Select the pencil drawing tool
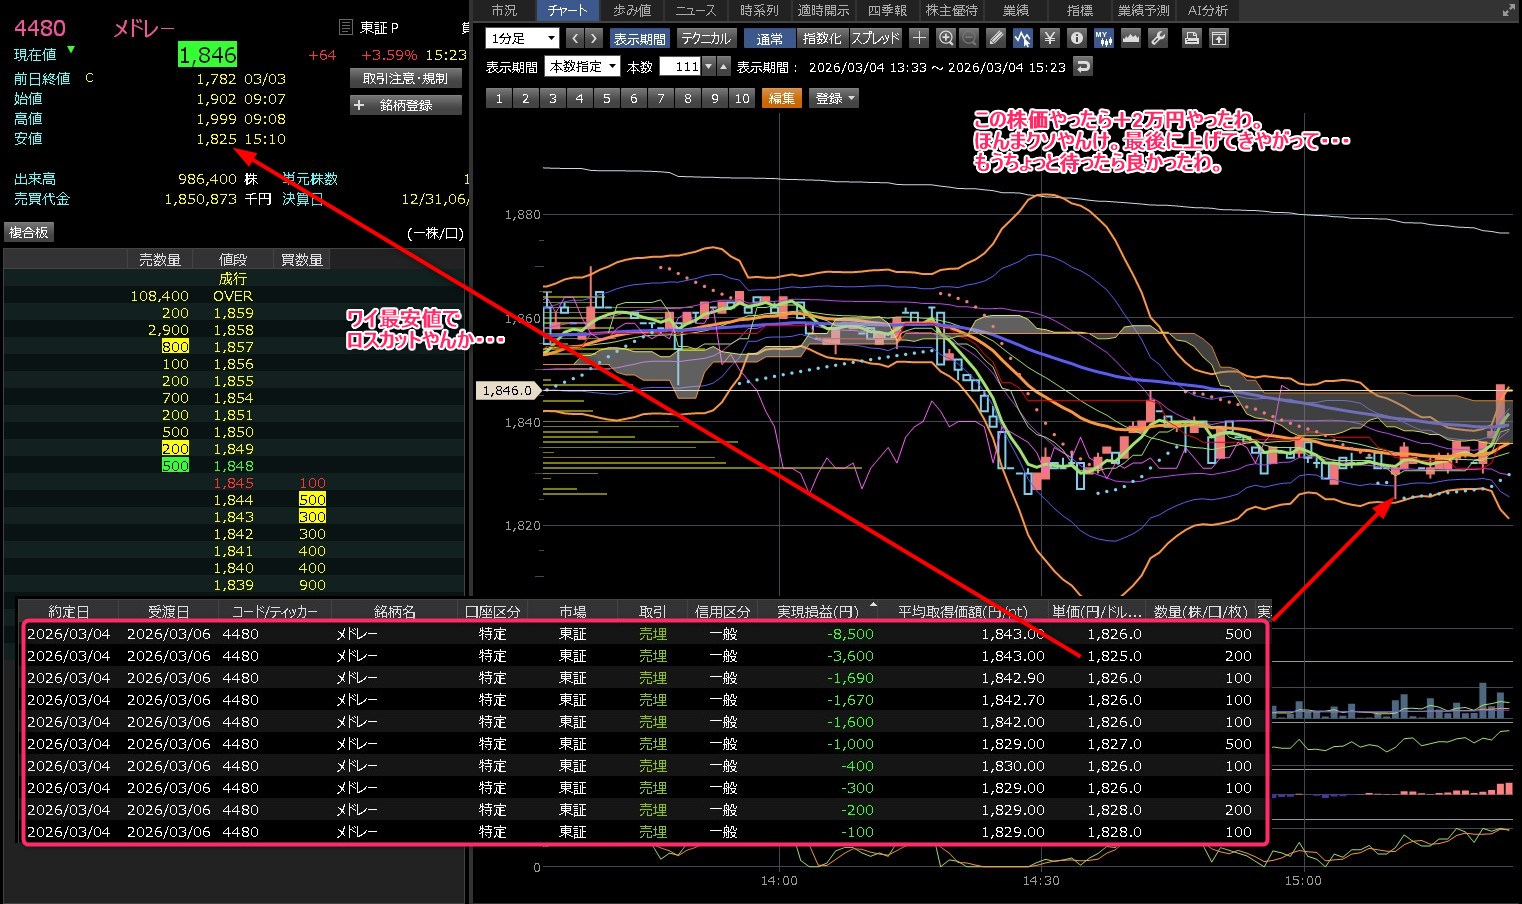 tap(995, 38)
